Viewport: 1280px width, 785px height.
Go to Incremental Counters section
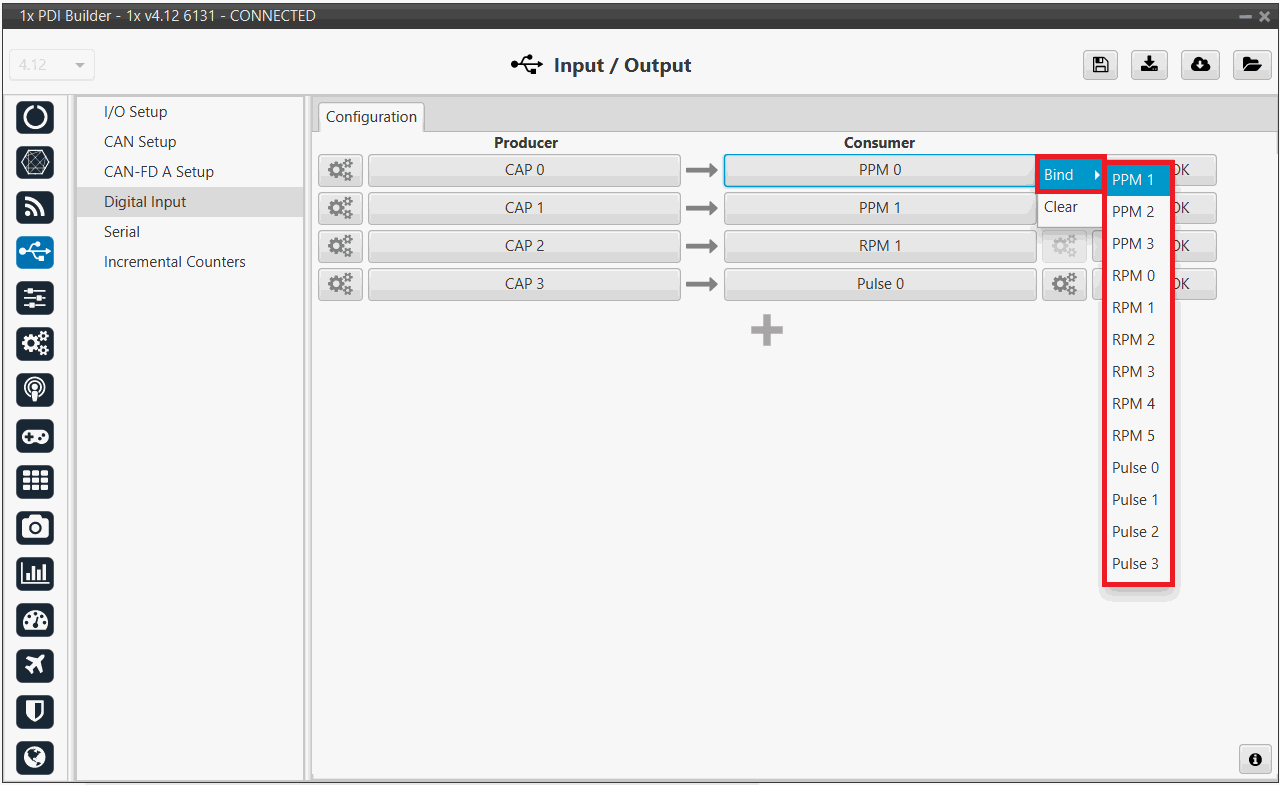pos(174,262)
